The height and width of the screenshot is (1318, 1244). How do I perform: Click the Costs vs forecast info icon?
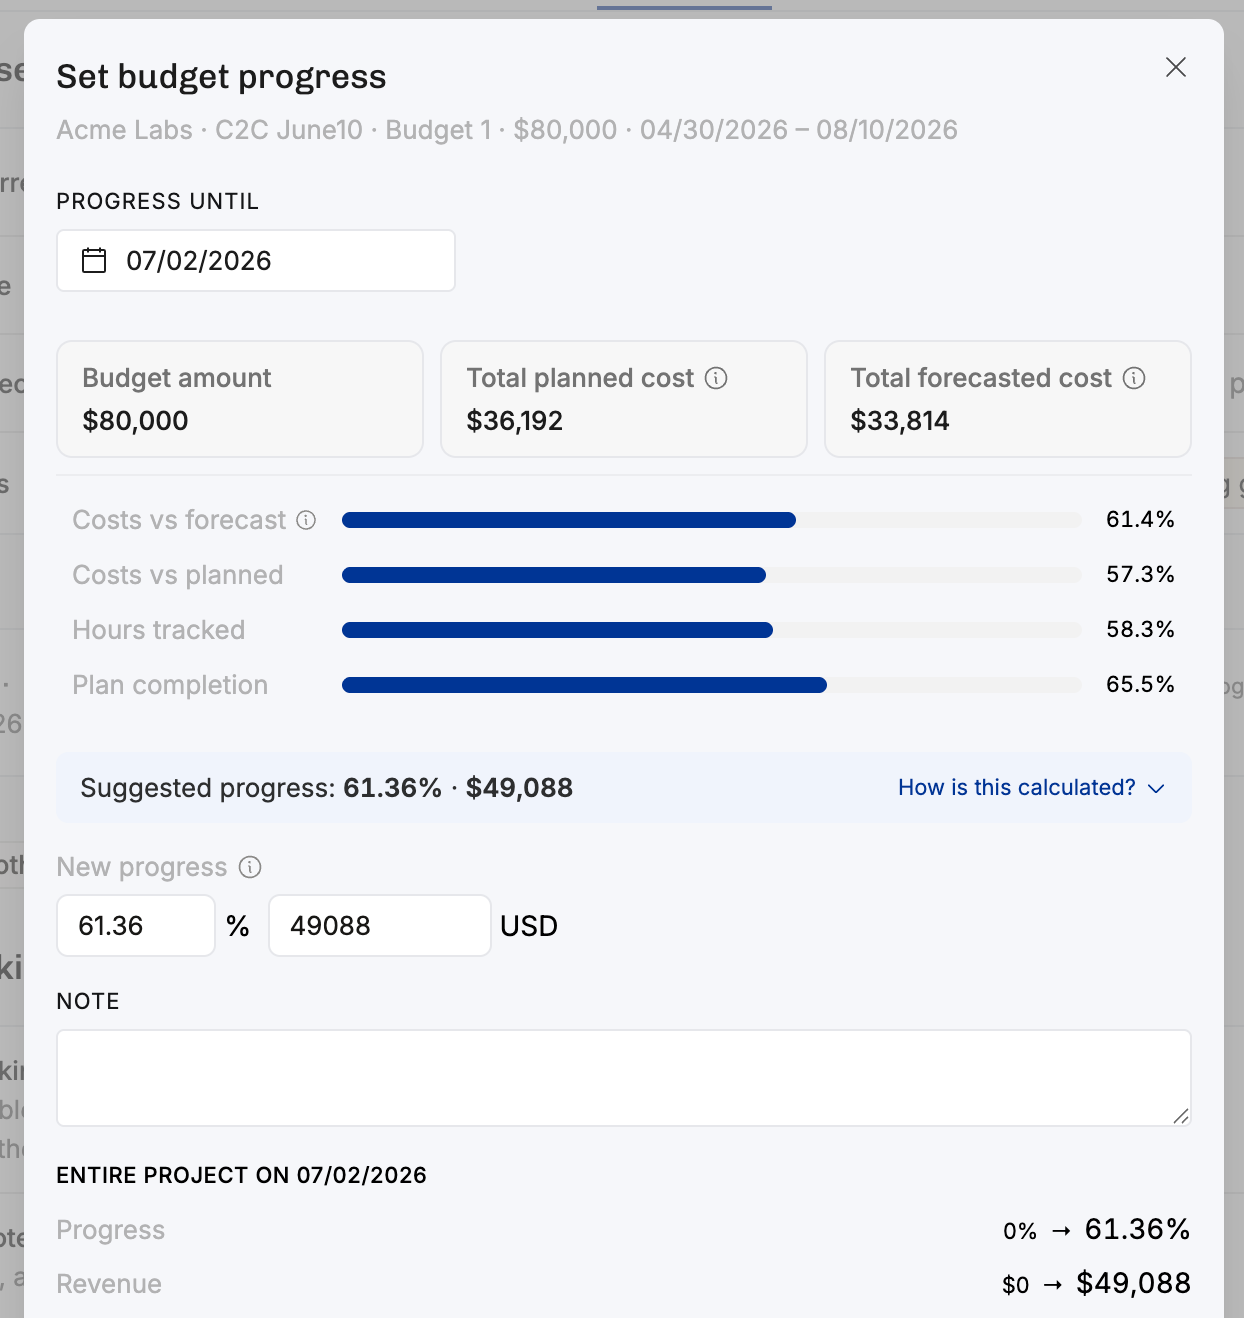point(307,520)
